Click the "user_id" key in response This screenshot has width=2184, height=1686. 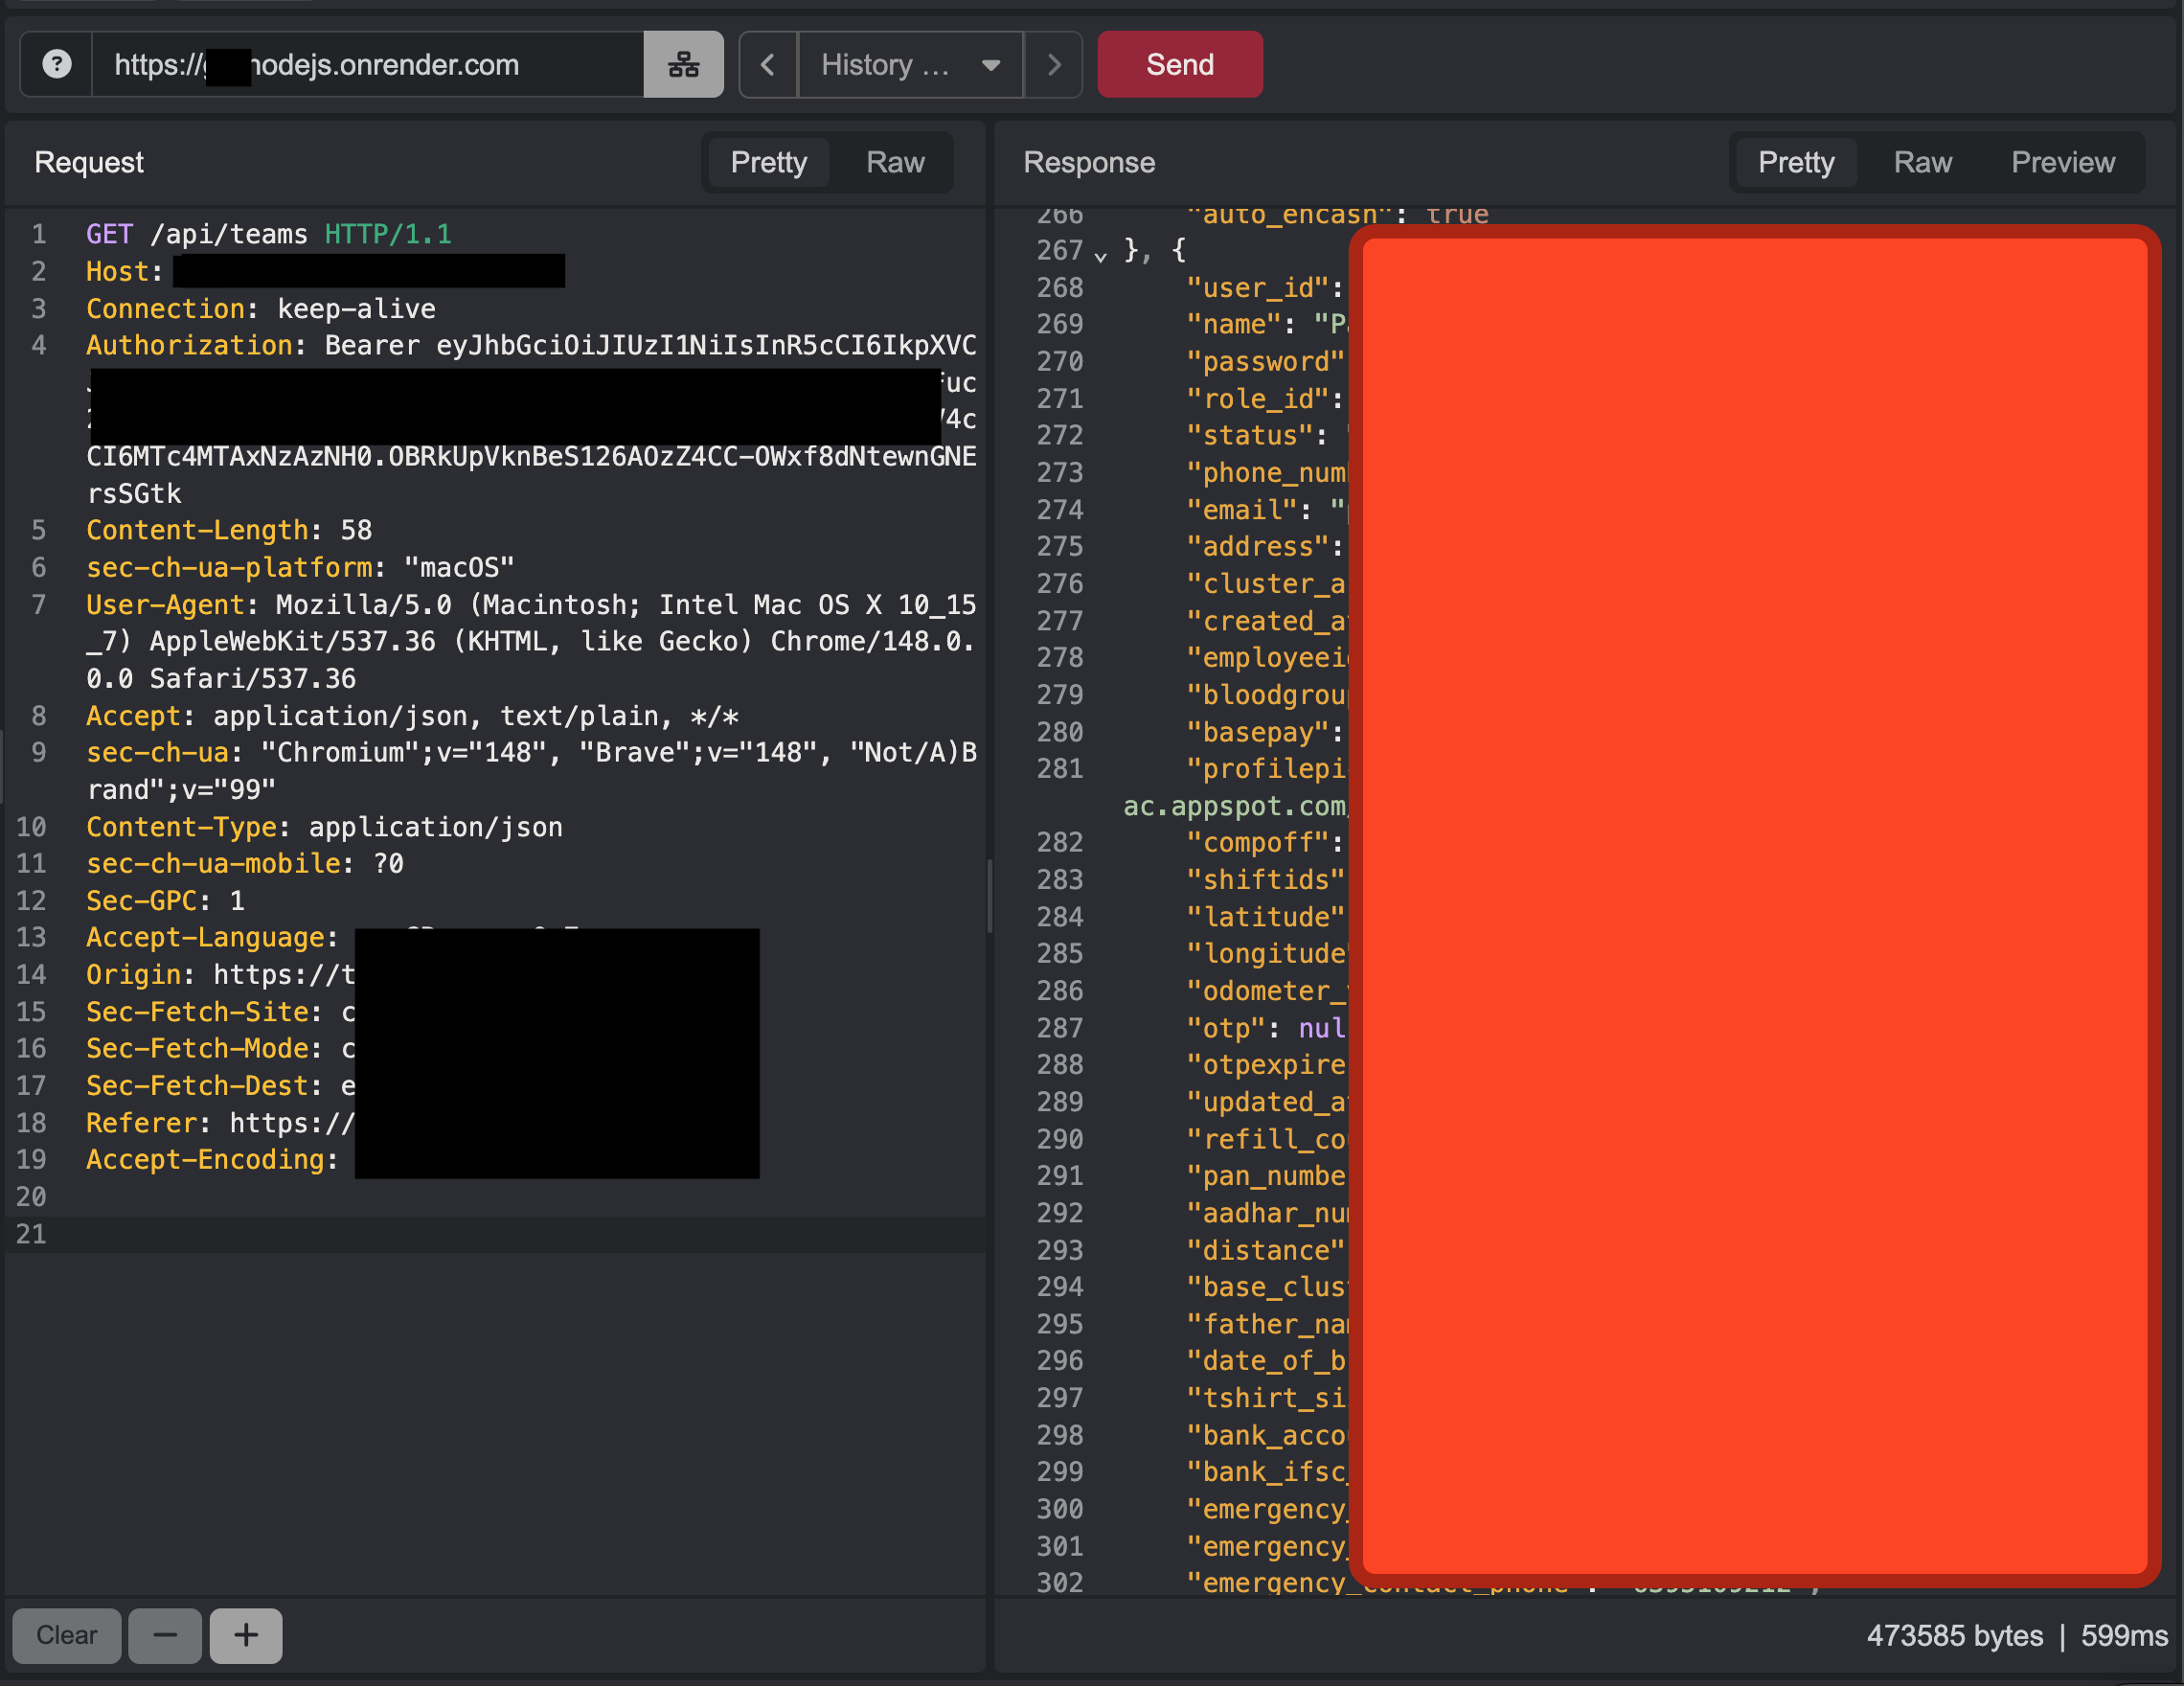(1257, 288)
